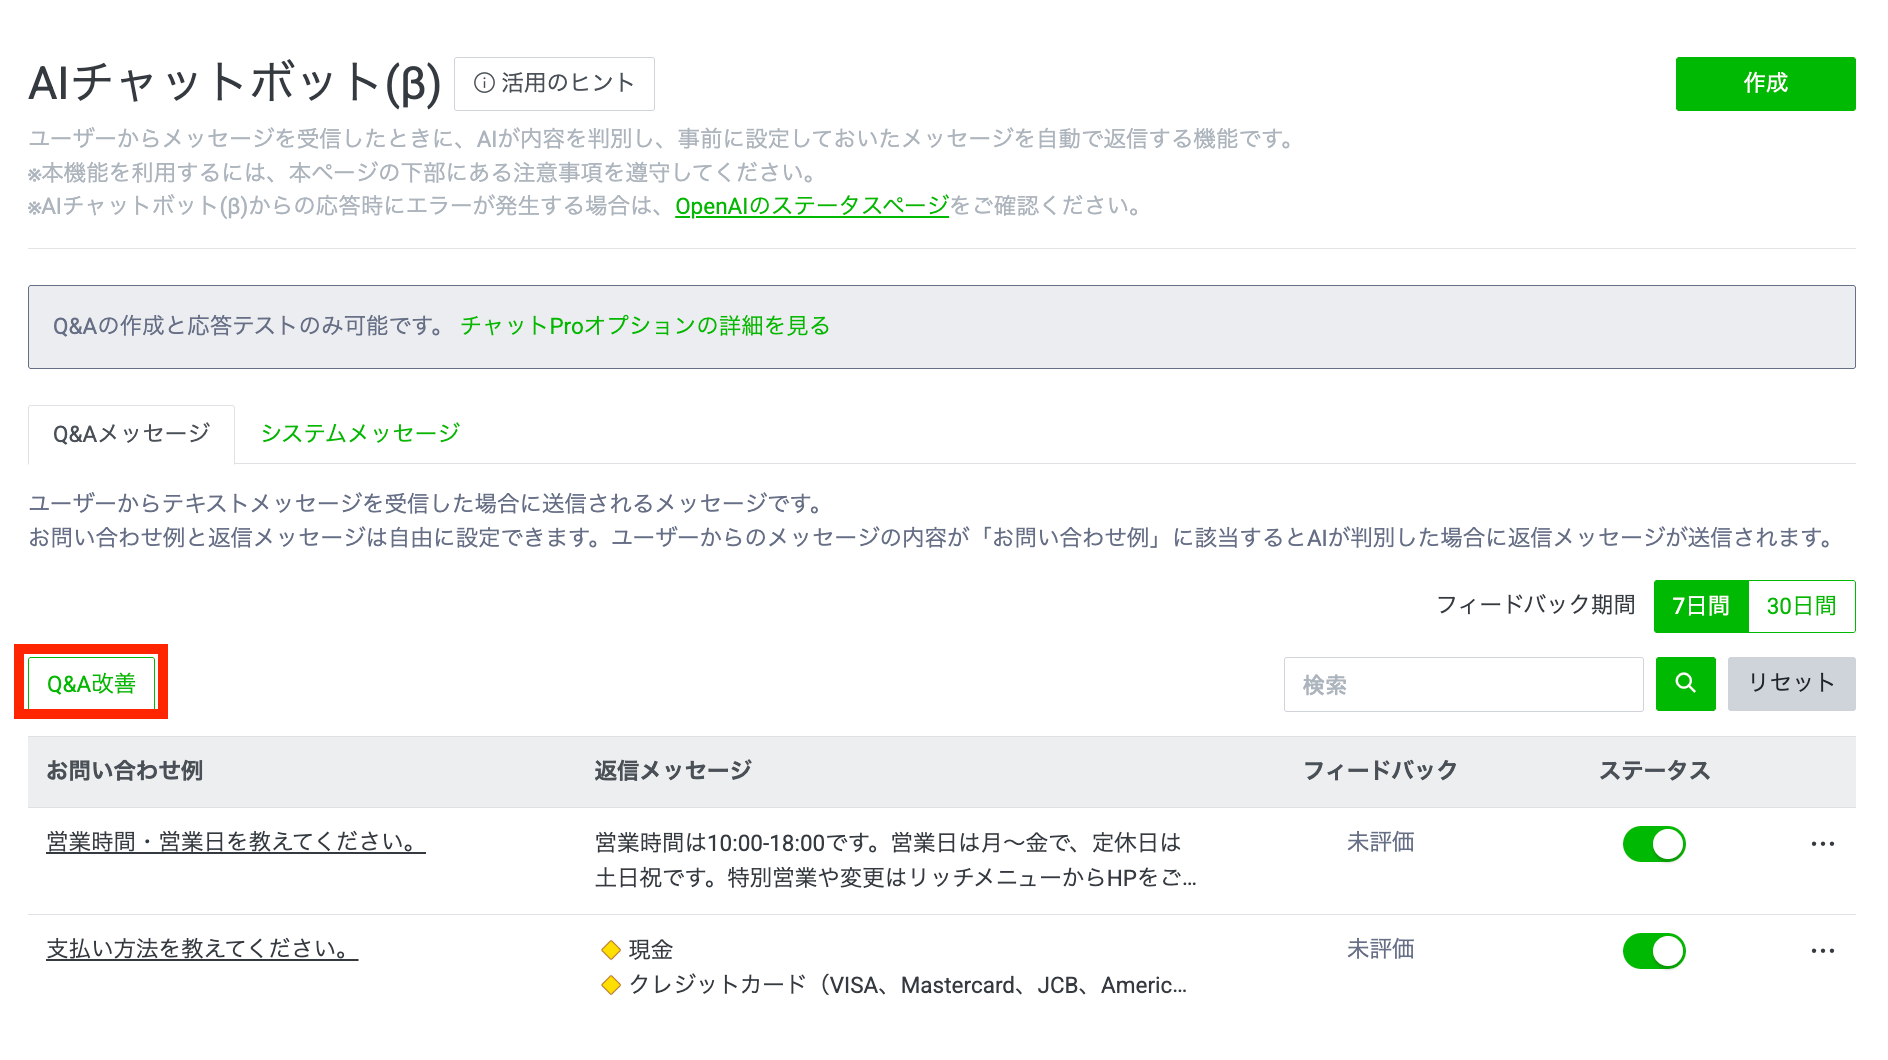Screen dimensions: 1888x1060
Task: Open the 営業時間・営業日を教えてください question
Action: (236, 842)
